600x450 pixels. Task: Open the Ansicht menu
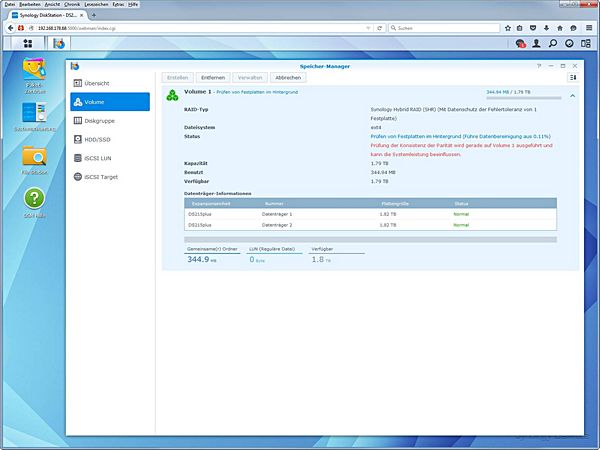point(52,4)
